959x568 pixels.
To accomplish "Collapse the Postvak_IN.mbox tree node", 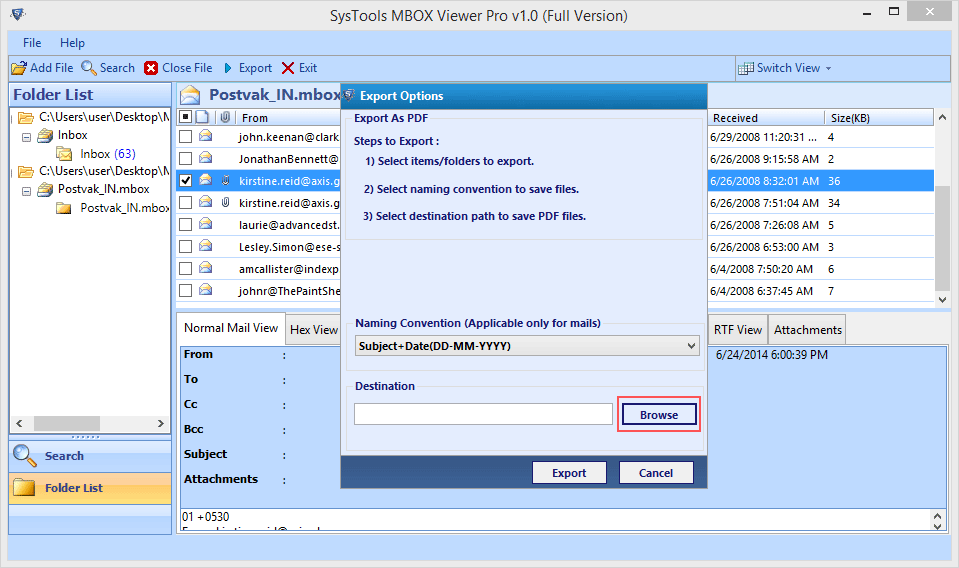I will [x=26, y=191].
